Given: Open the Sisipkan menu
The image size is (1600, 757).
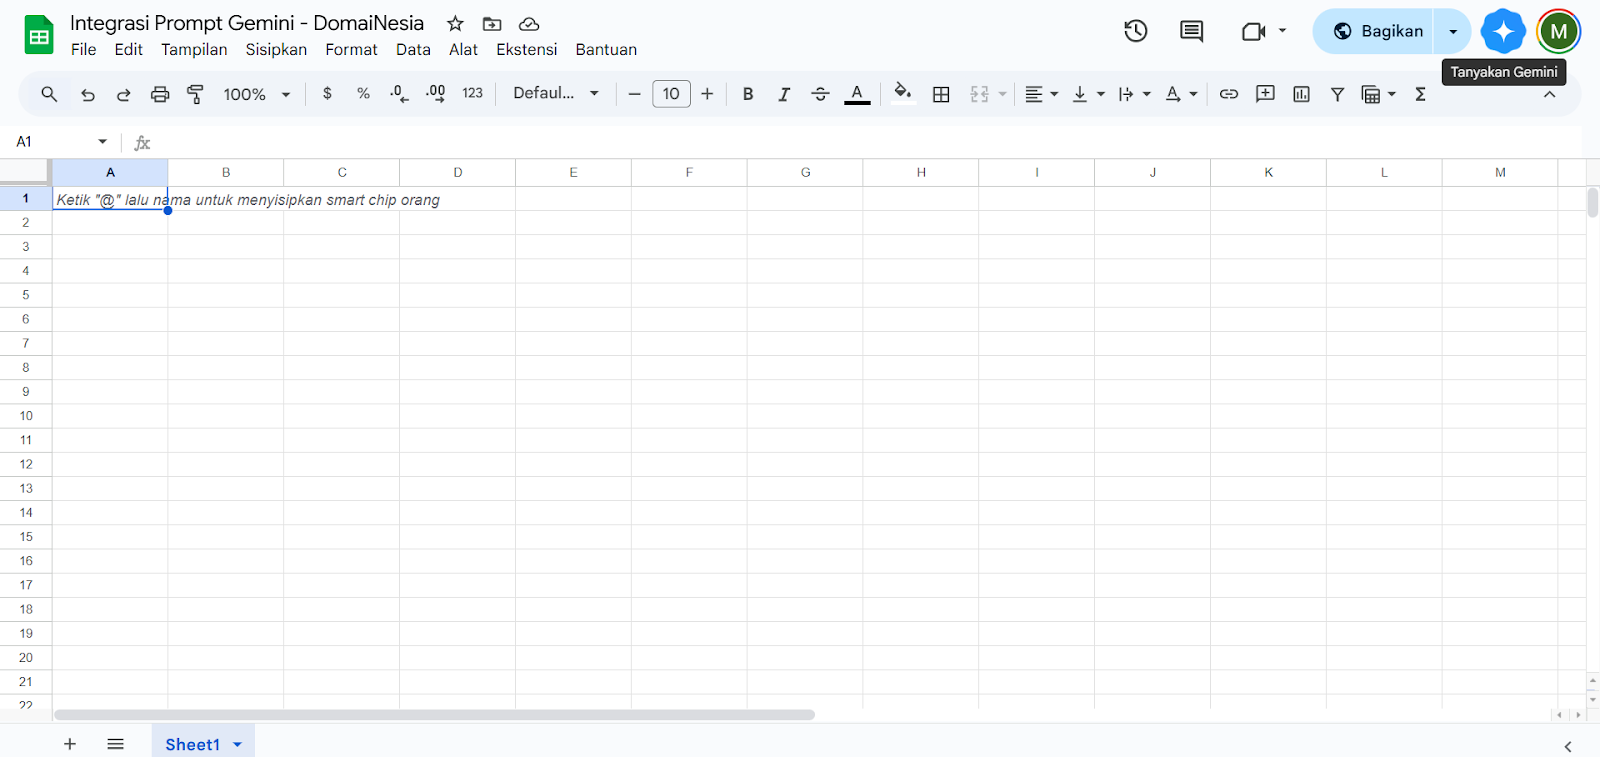Looking at the screenshot, I should tap(276, 50).
